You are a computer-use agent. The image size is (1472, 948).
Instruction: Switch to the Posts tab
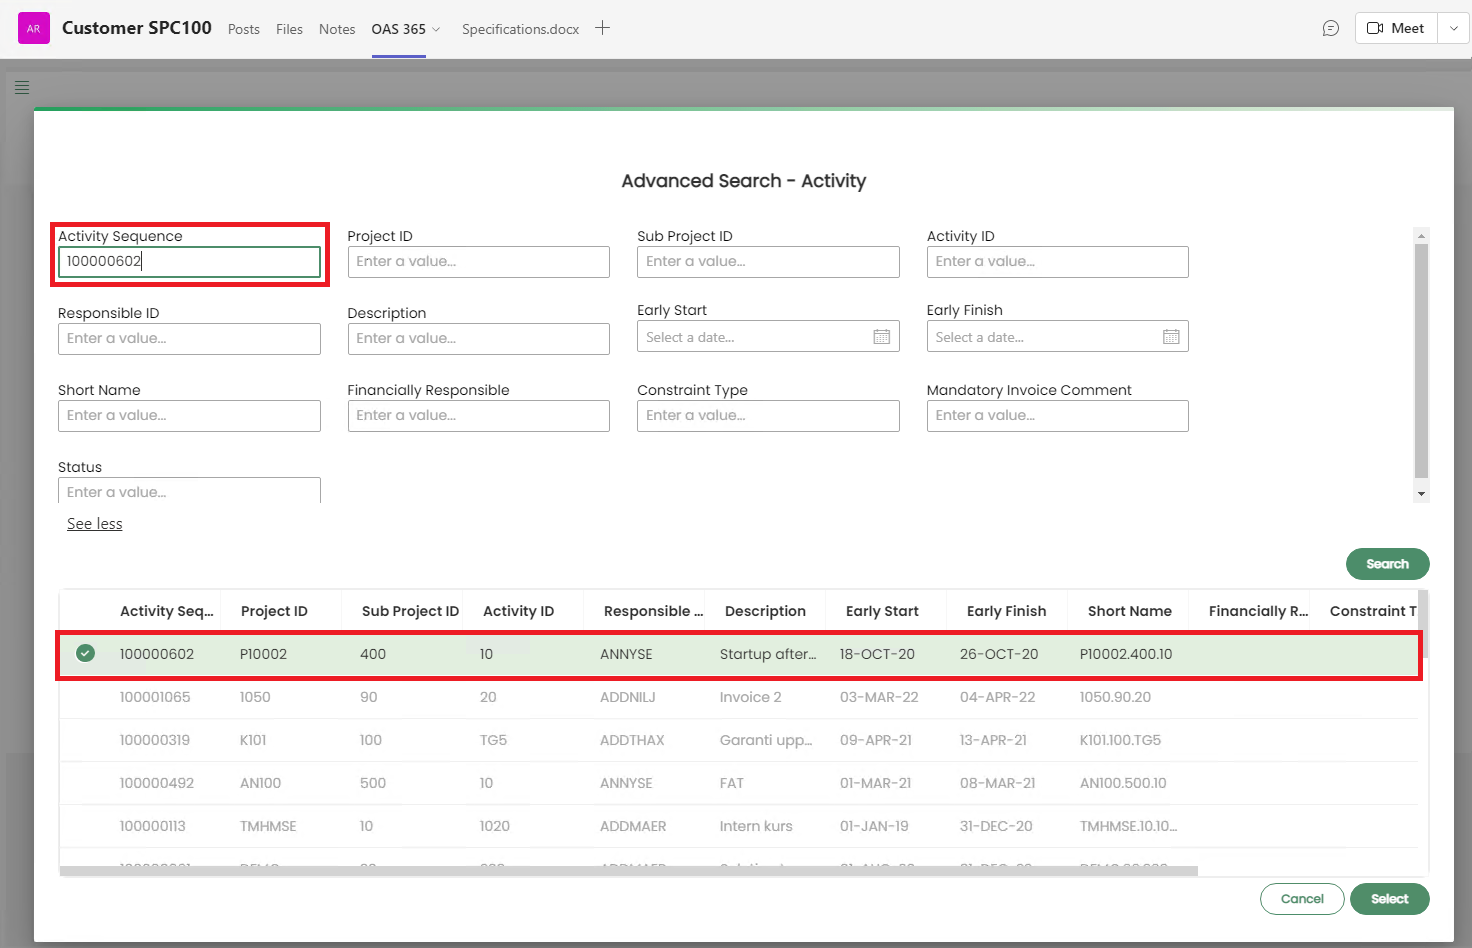pos(243,29)
